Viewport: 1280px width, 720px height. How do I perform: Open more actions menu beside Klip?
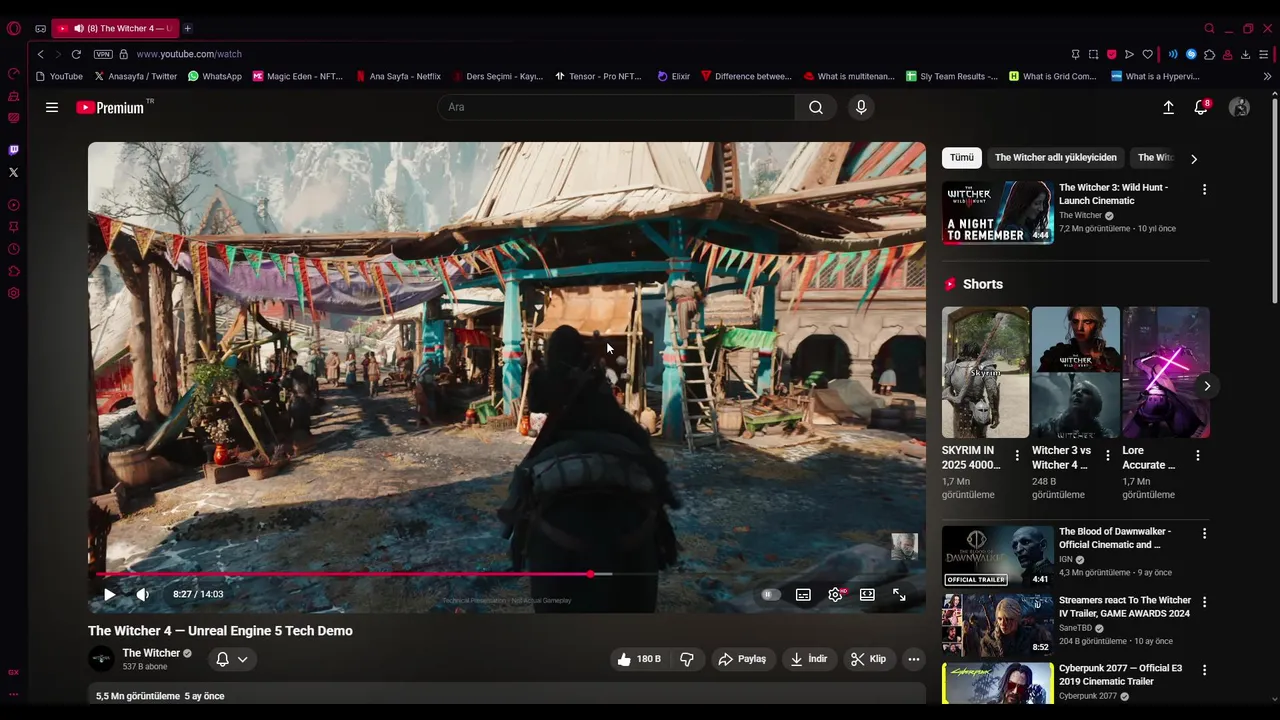(x=913, y=659)
